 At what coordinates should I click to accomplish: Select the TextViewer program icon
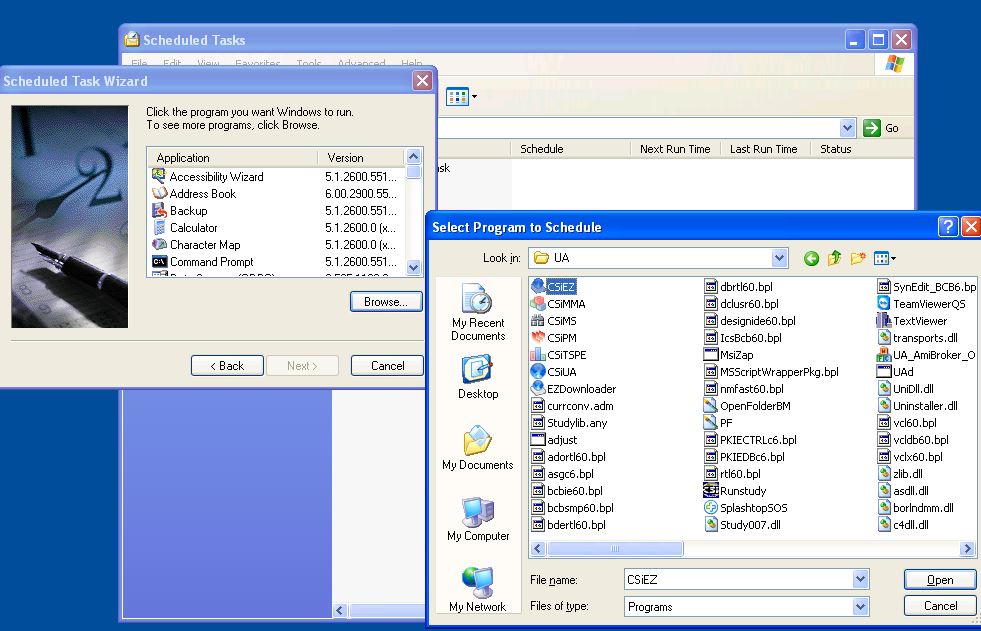click(883, 321)
